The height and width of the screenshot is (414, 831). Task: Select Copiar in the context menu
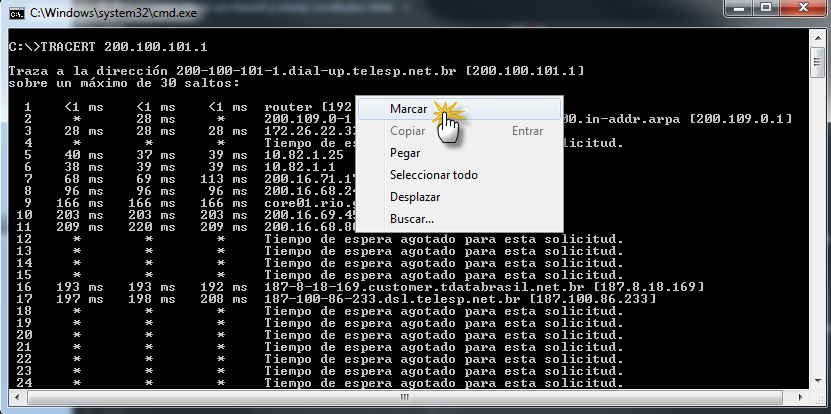[x=459, y=131]
